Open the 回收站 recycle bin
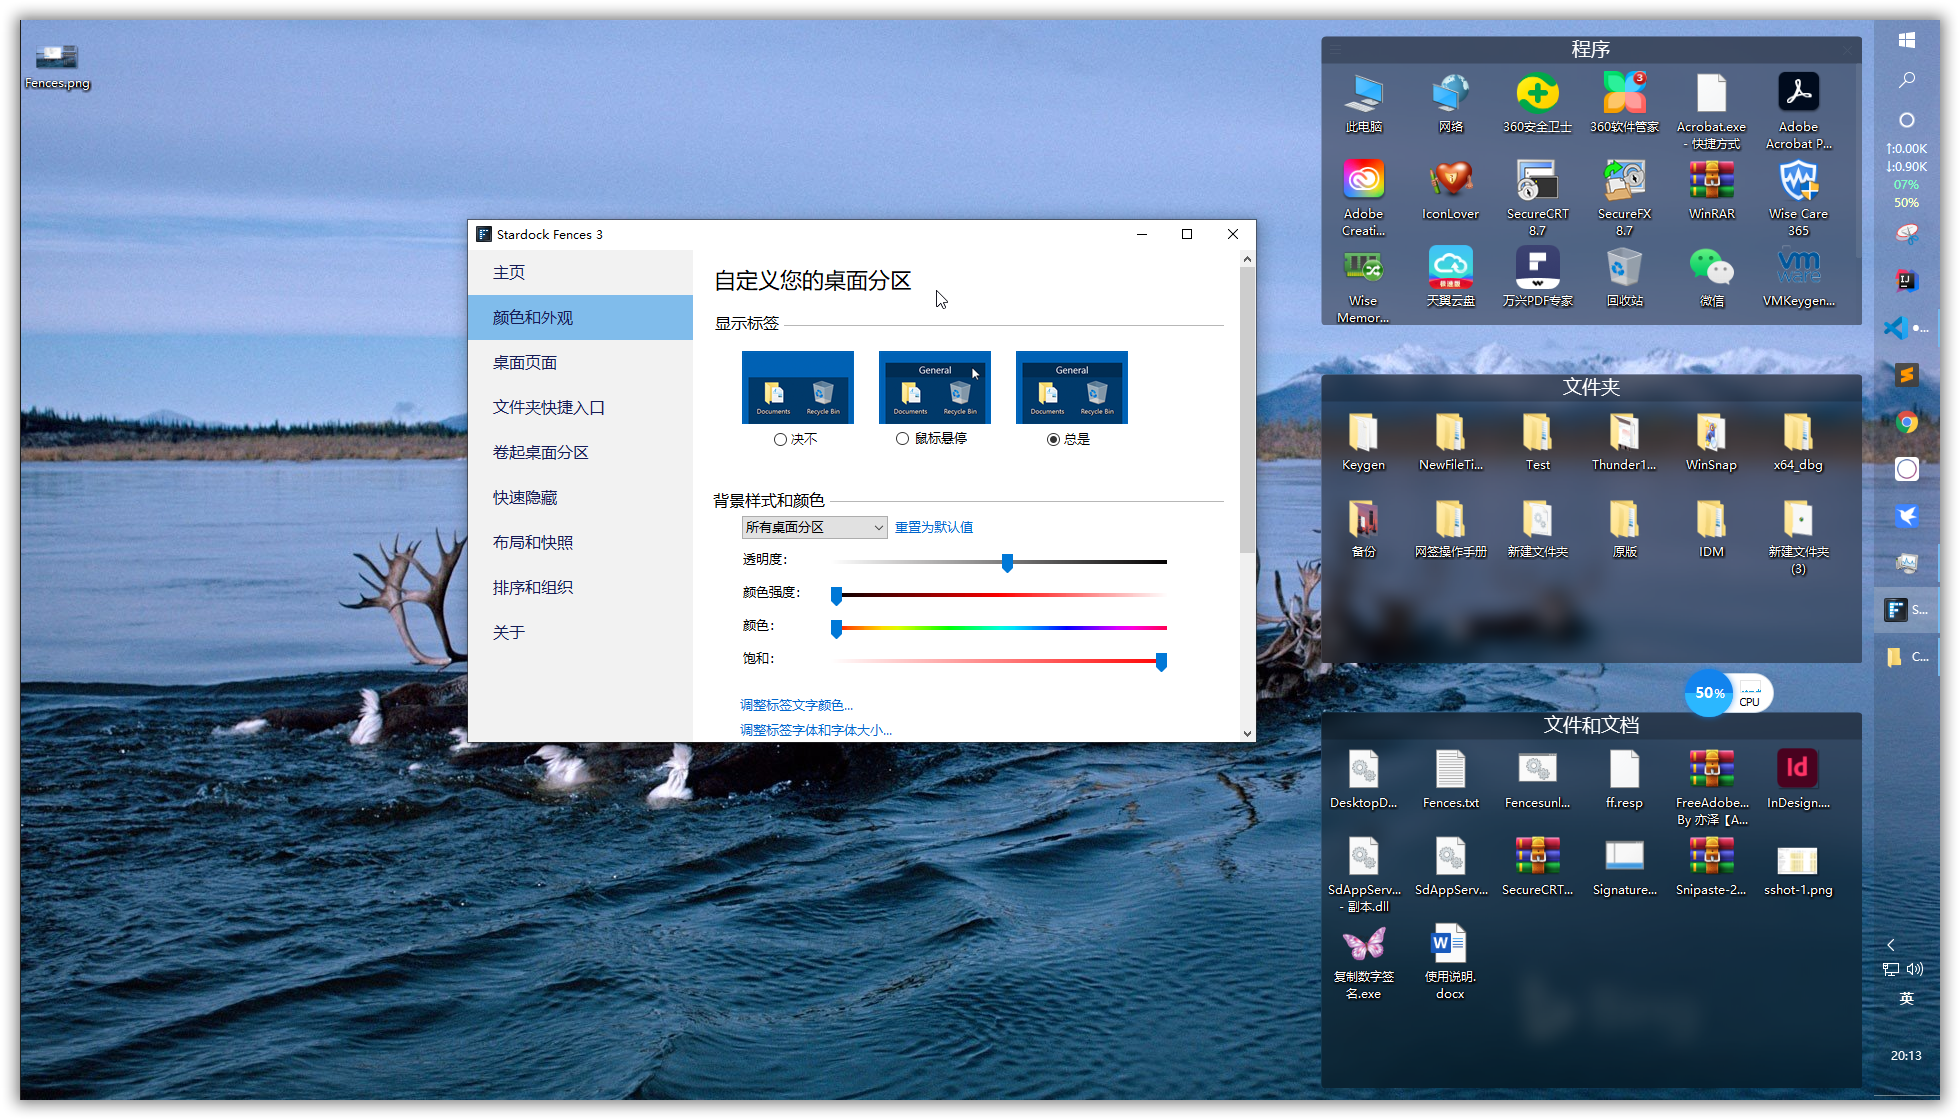 coord(1624,276)
